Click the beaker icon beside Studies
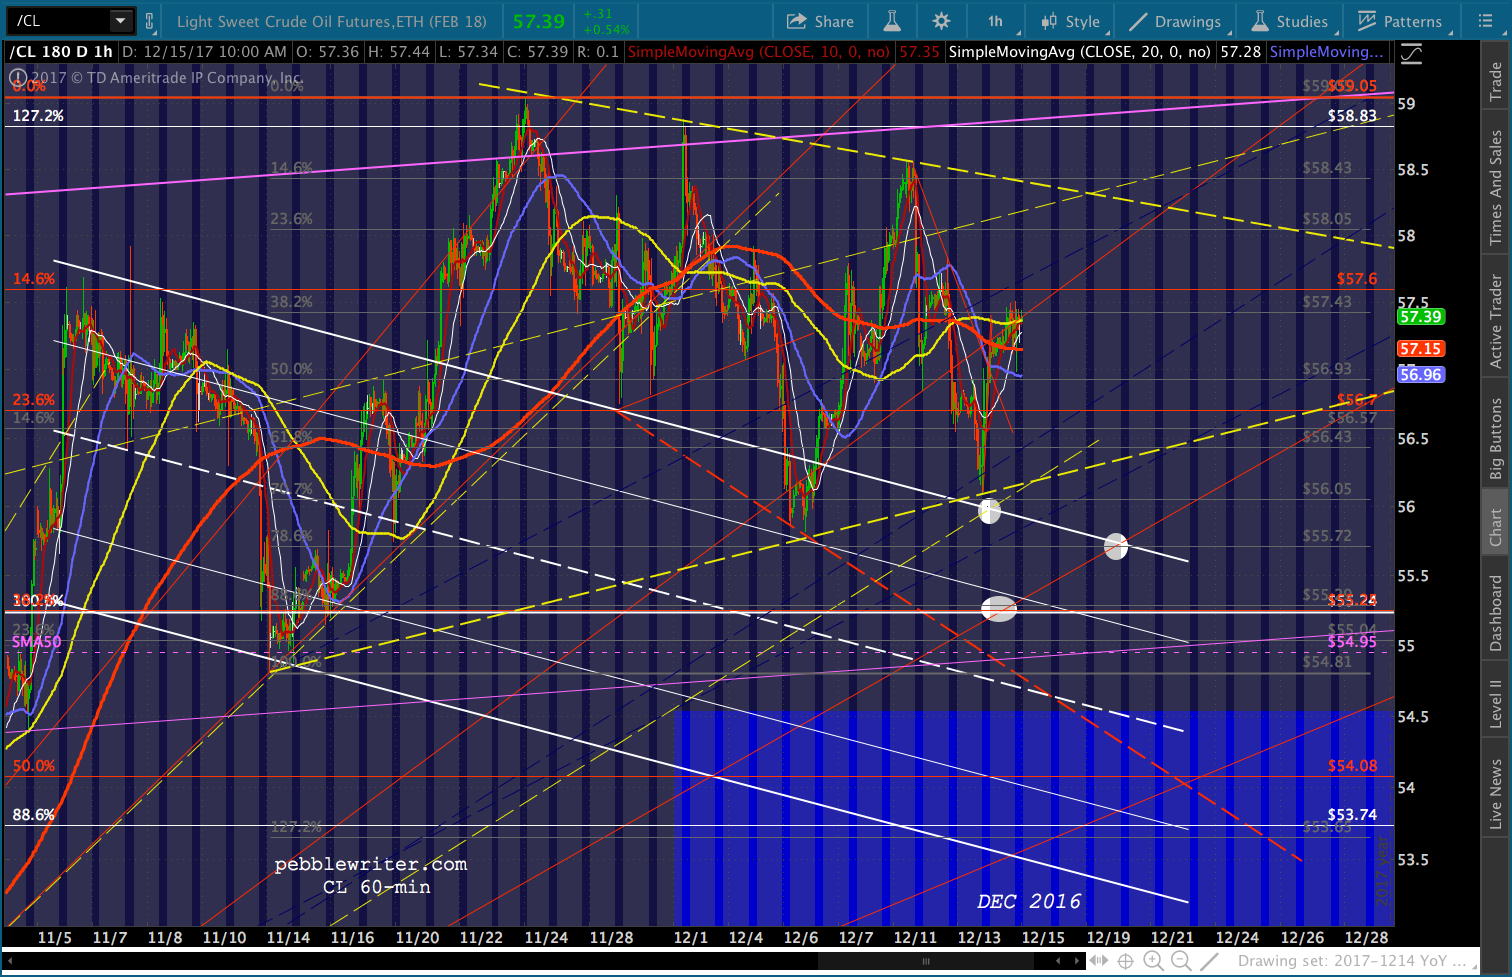The width and height of the screenshot is (1512, 977). click(1260, 21)
